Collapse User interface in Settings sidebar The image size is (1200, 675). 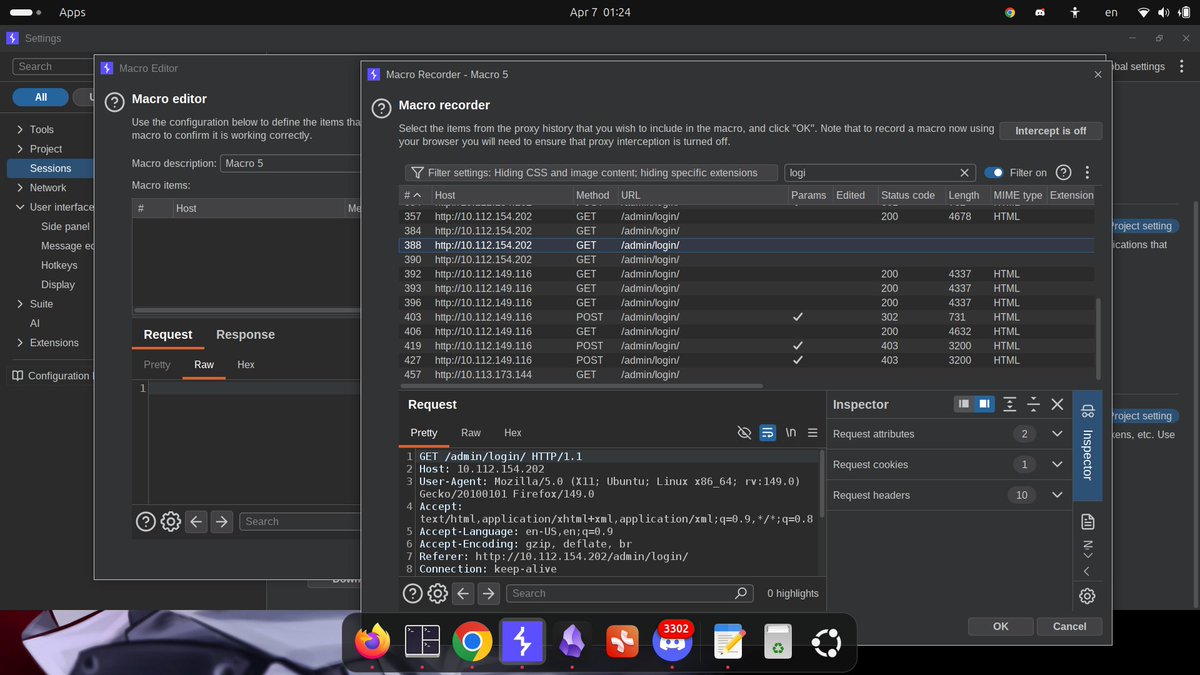pyautogui.click(x=20, y=207)
